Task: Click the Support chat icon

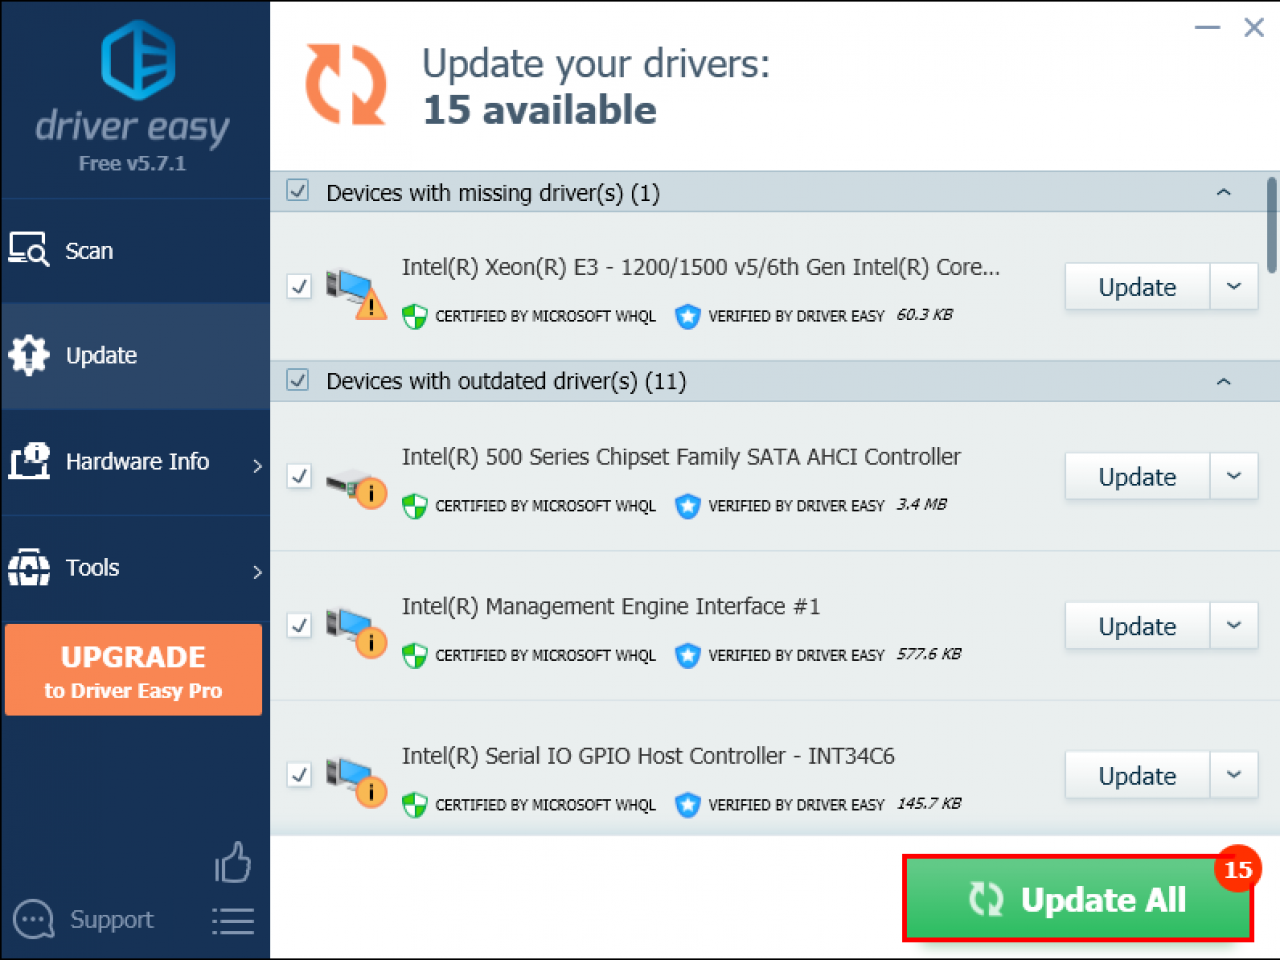Action: tap(32, 919)
